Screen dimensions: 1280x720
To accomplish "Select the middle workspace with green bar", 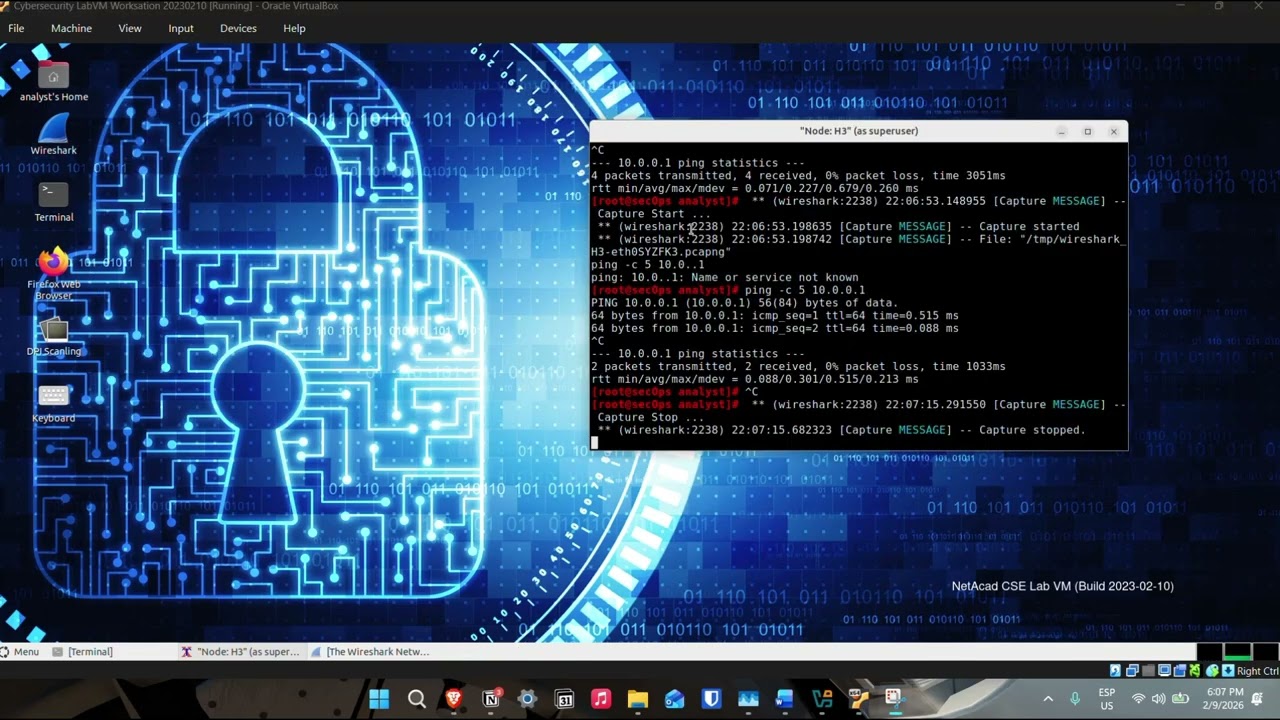I will (x=1237, y=651).
